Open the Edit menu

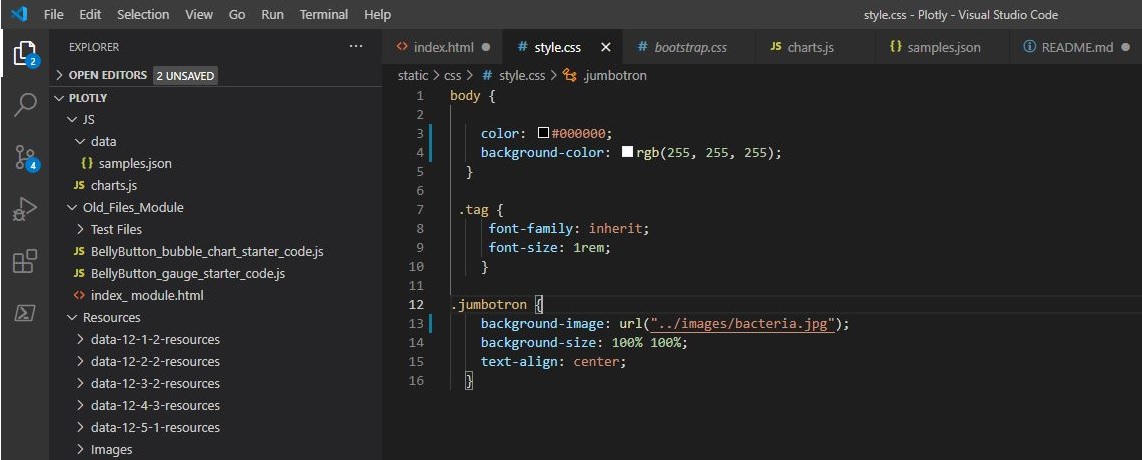tap(90, 14)
